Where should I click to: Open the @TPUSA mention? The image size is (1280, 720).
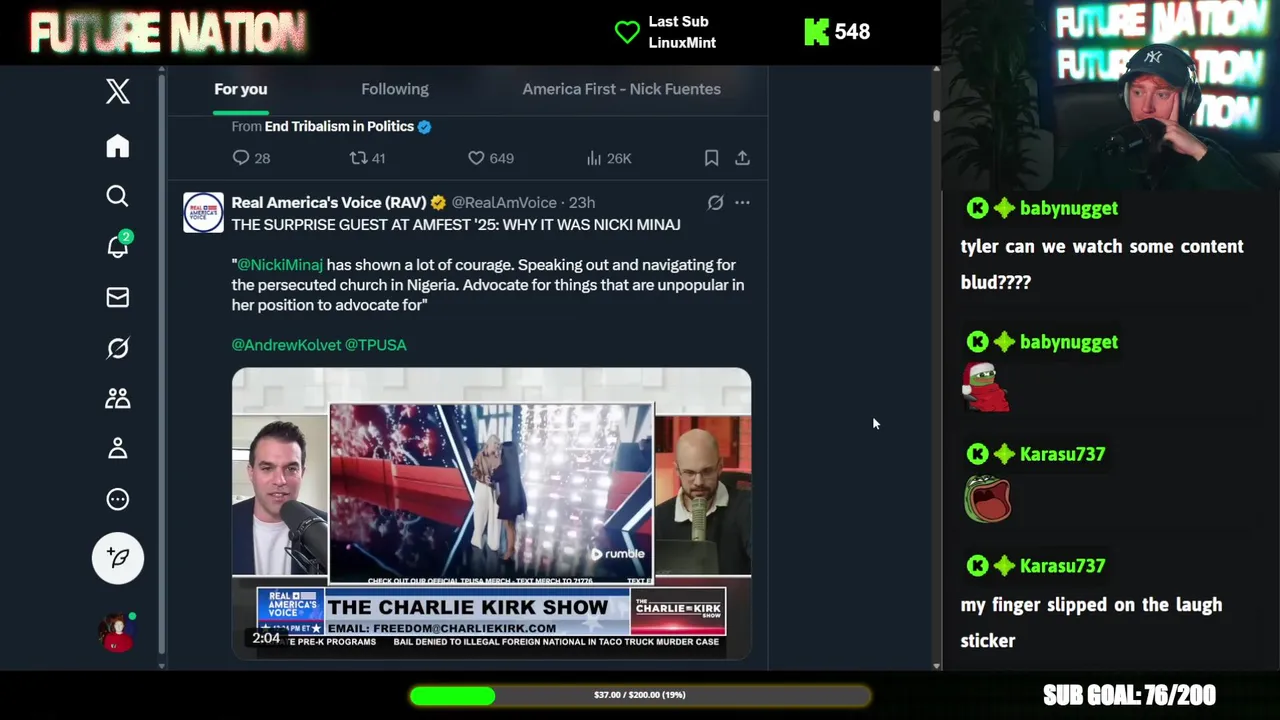point(376,344)
